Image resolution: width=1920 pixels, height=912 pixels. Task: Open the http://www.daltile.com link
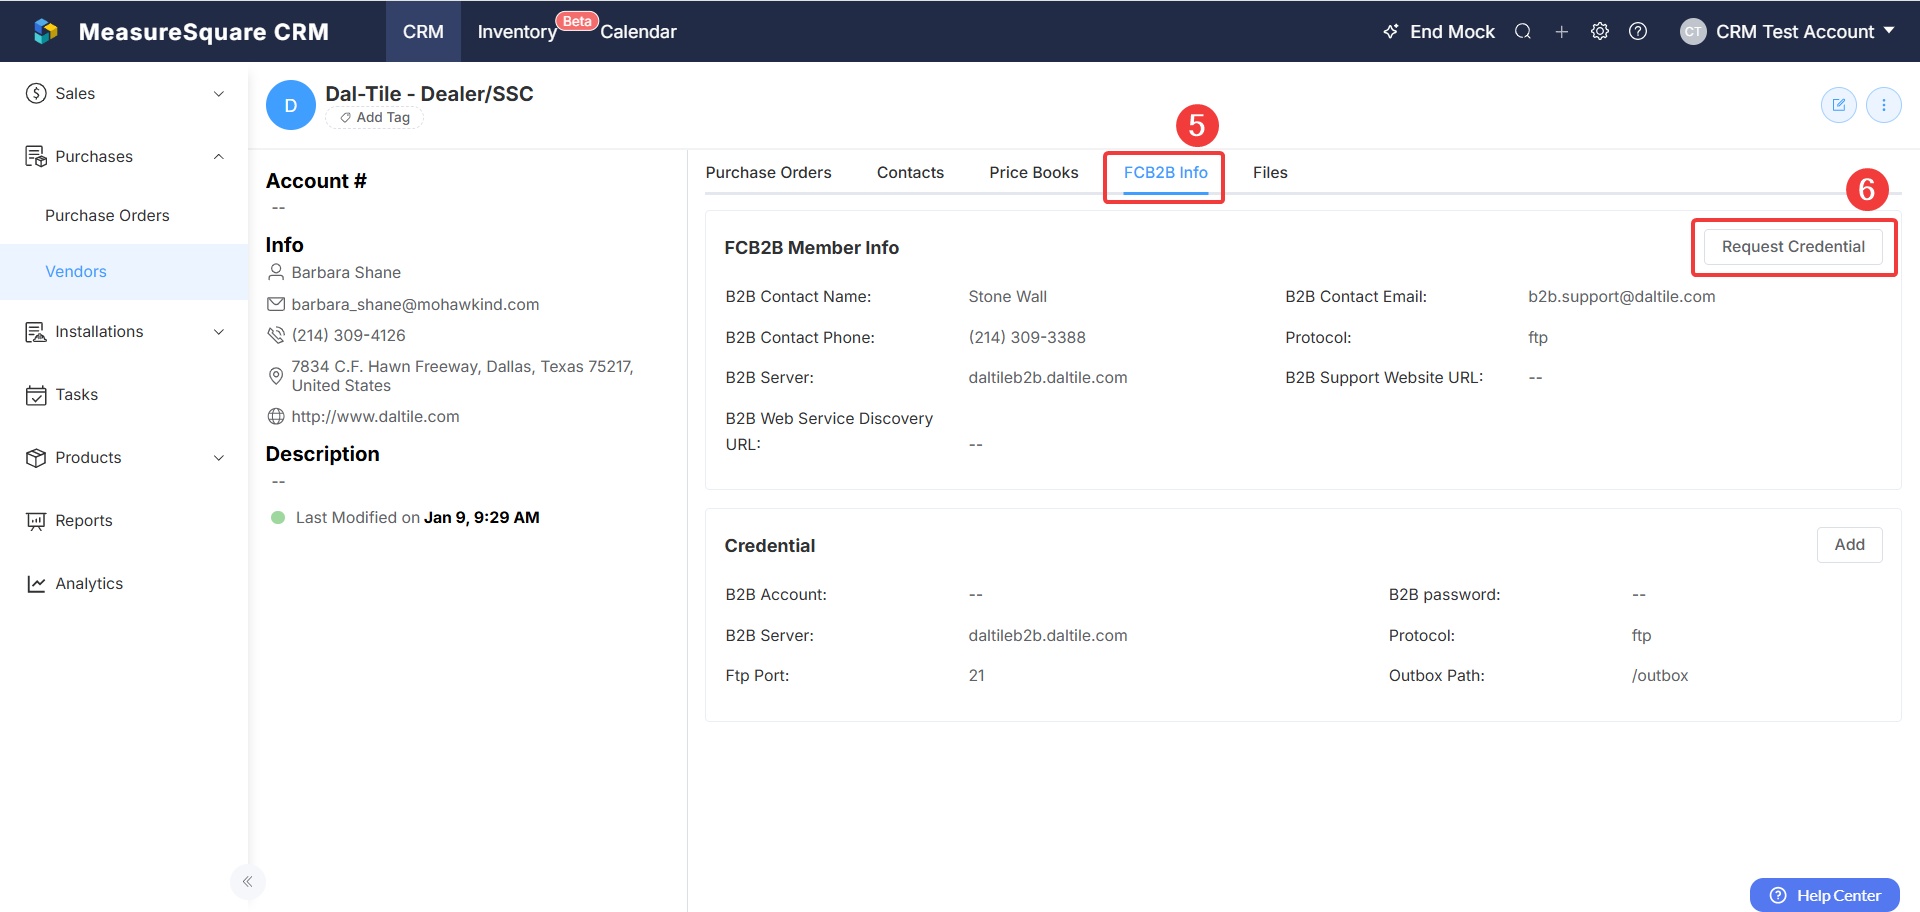(x=375, y=416)
